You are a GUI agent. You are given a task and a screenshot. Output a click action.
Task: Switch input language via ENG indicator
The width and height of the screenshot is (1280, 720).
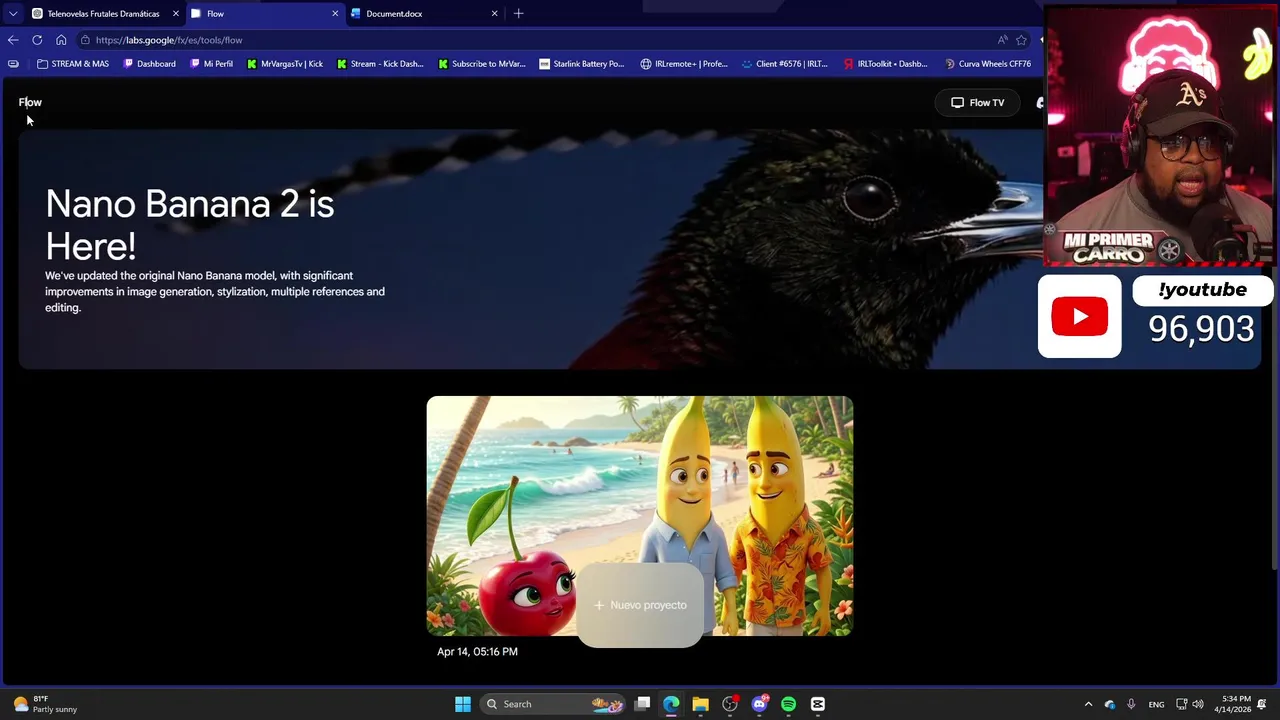[x=1156, y=704]
